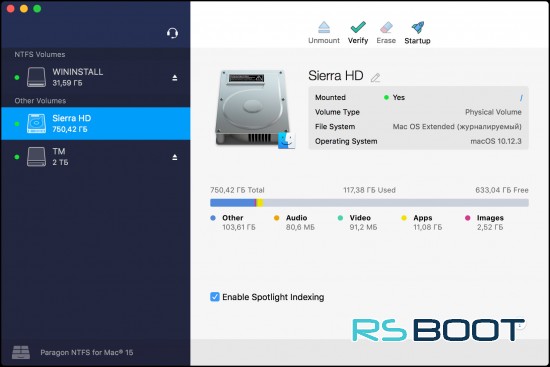Click the green Video legend dot

[340, 218]
